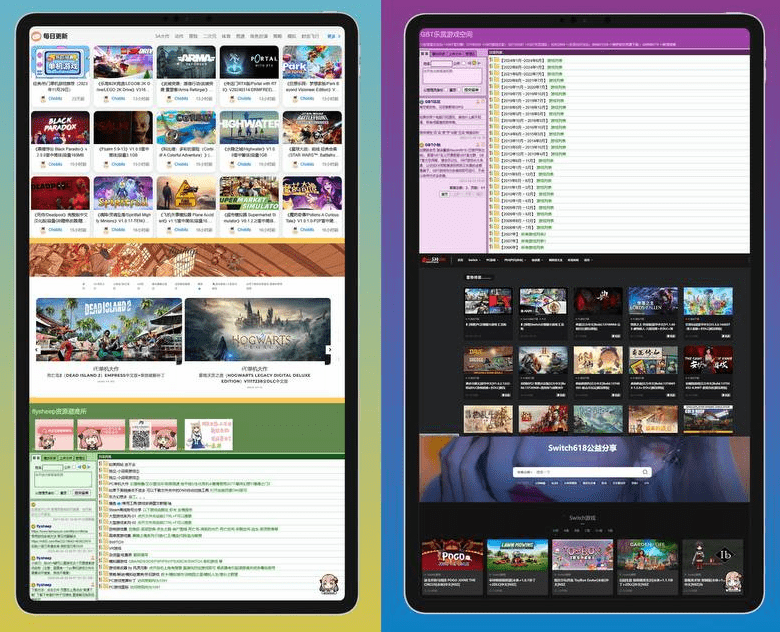Click the Switch618 site logo in the dark navbar
The height and width of the screenshot is (632, 780).
[431, 259]
